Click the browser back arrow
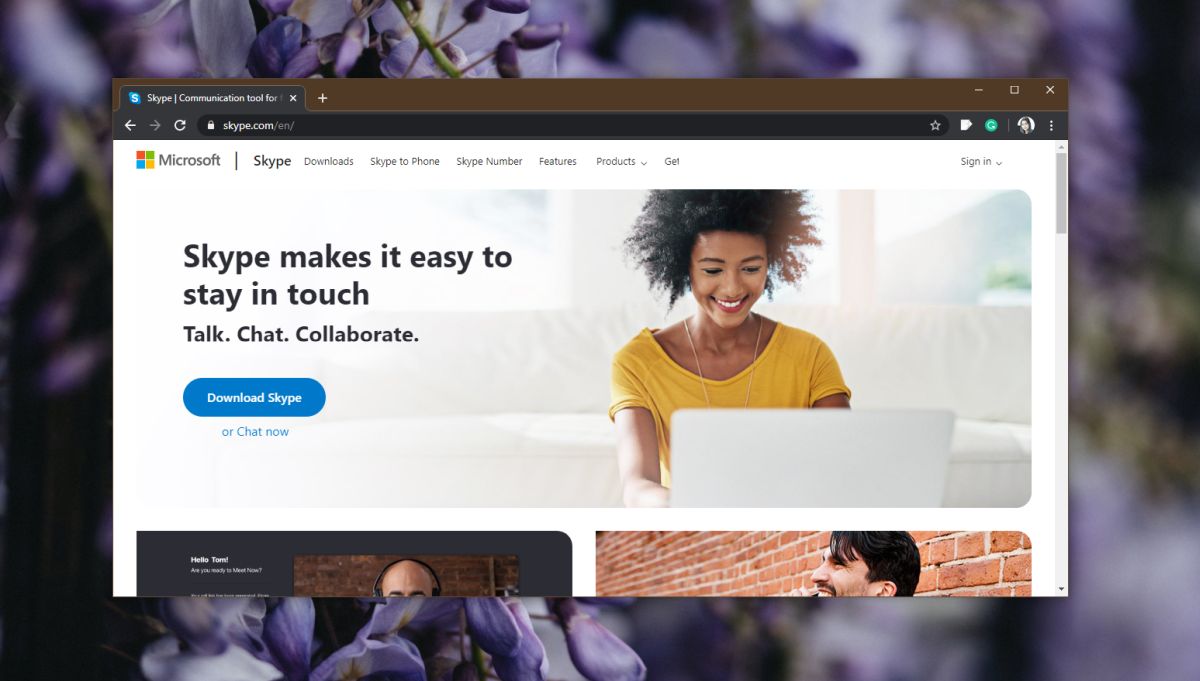The image size is (1200, 681). click(x=130, y=125)
